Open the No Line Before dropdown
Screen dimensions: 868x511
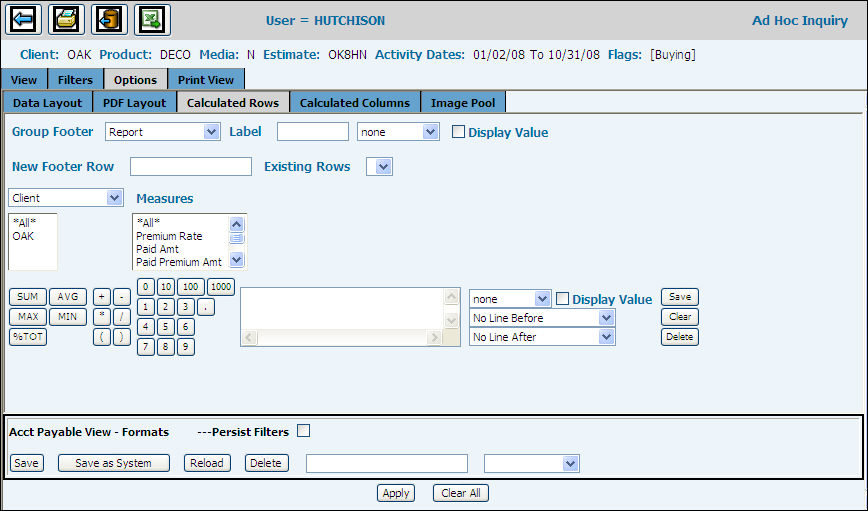point(542,318)
